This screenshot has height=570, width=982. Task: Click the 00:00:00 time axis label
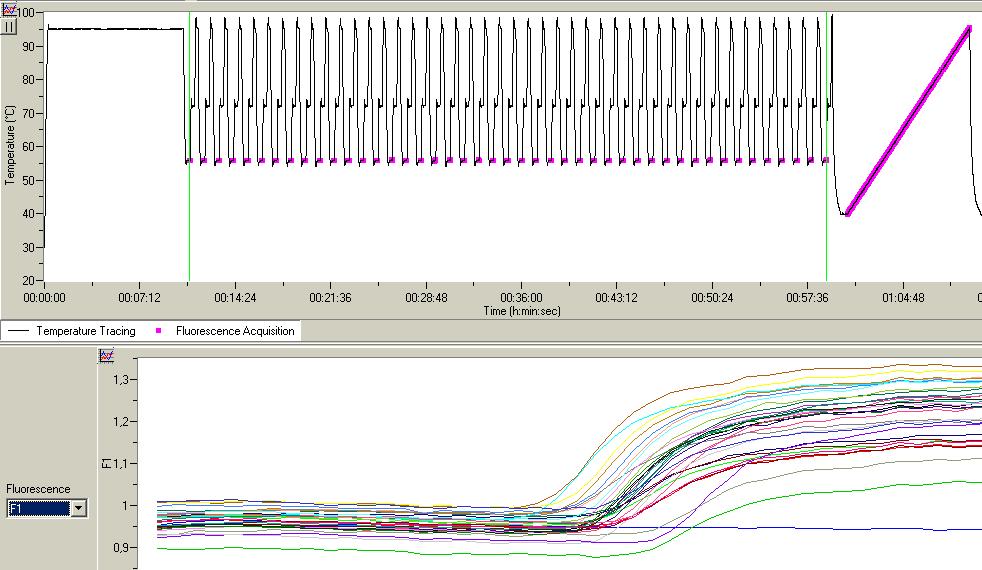point(44,298)
